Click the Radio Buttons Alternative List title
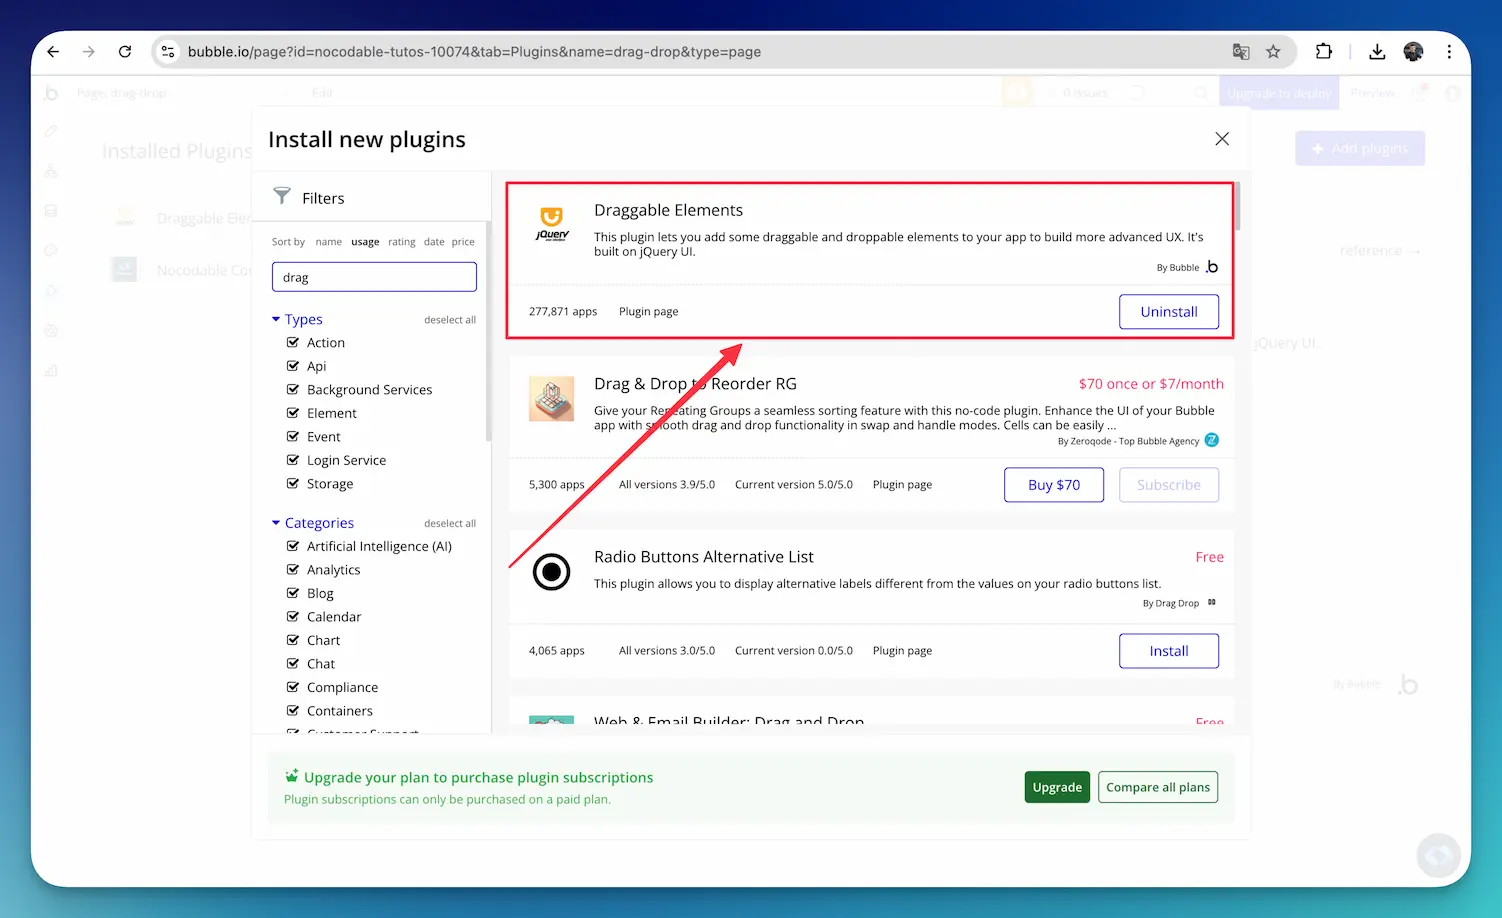Viewport: 1502px width, 918px height. pos(704,557)
